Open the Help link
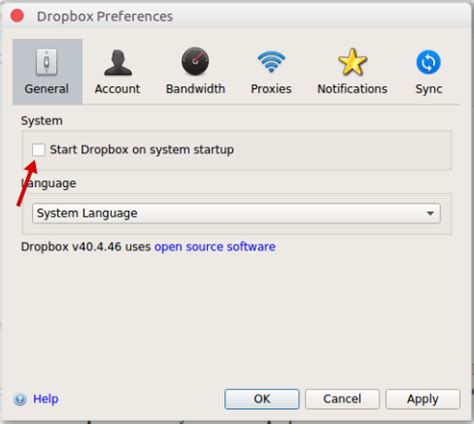 click(46, 399)
